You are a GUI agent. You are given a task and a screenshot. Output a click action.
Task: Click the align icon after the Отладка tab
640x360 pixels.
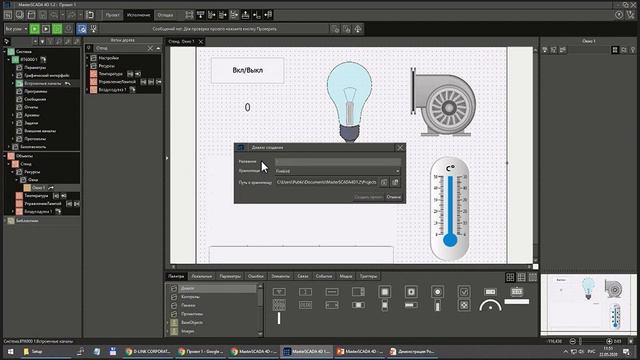click(x=189, y=15)
